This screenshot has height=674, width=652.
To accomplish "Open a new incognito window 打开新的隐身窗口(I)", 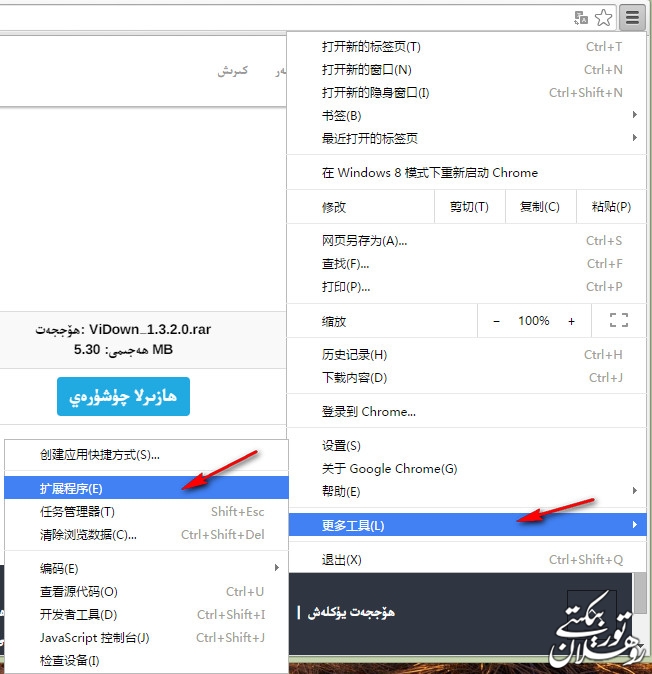I will coord(467,92).
